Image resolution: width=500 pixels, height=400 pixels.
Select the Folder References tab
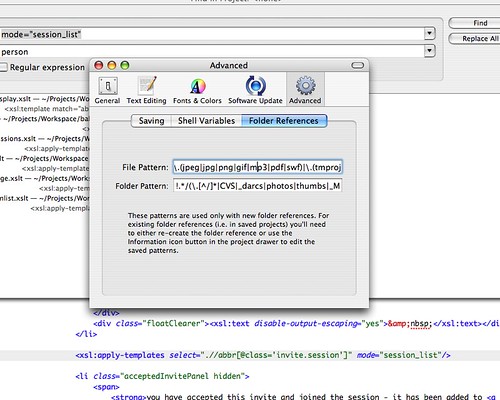click(284, 121)
